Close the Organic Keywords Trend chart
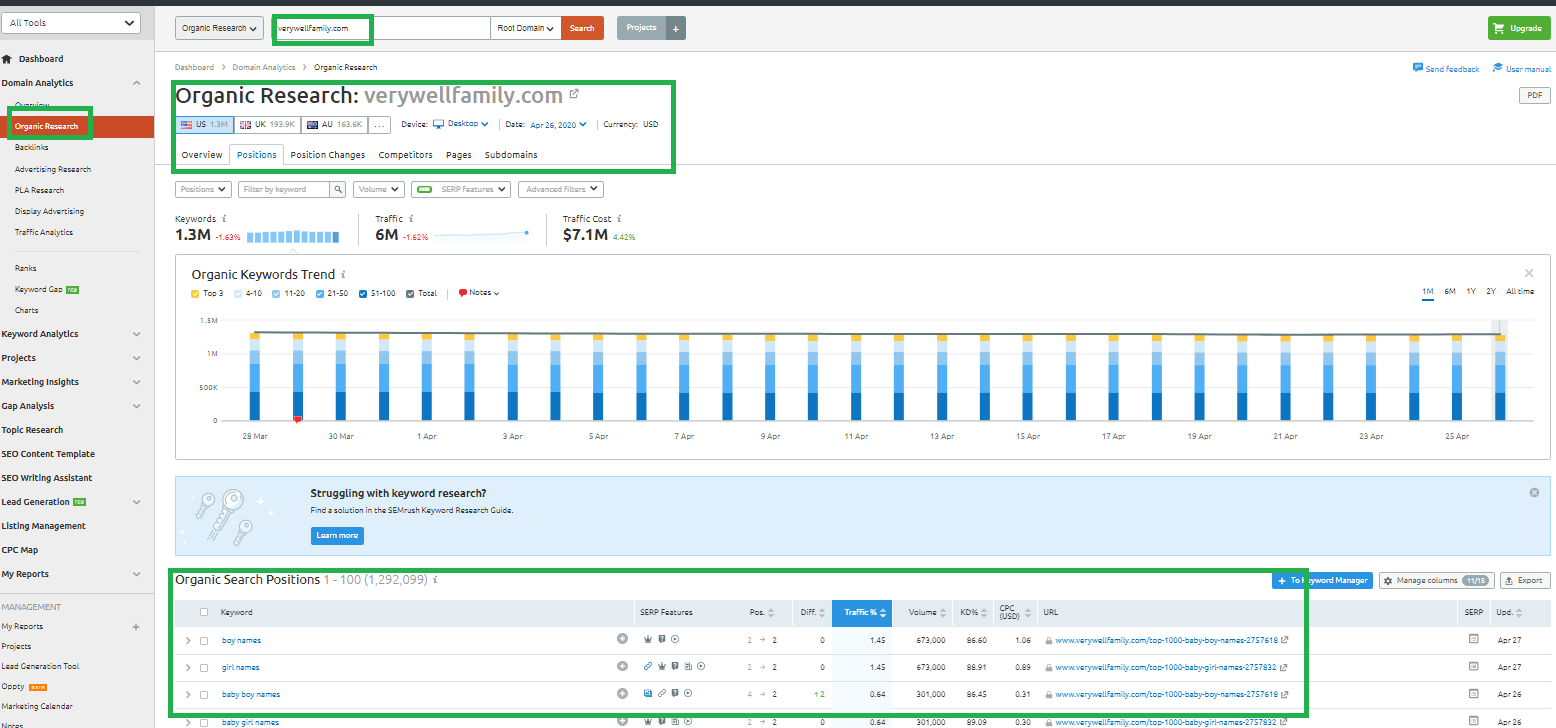 [1528, 273]
